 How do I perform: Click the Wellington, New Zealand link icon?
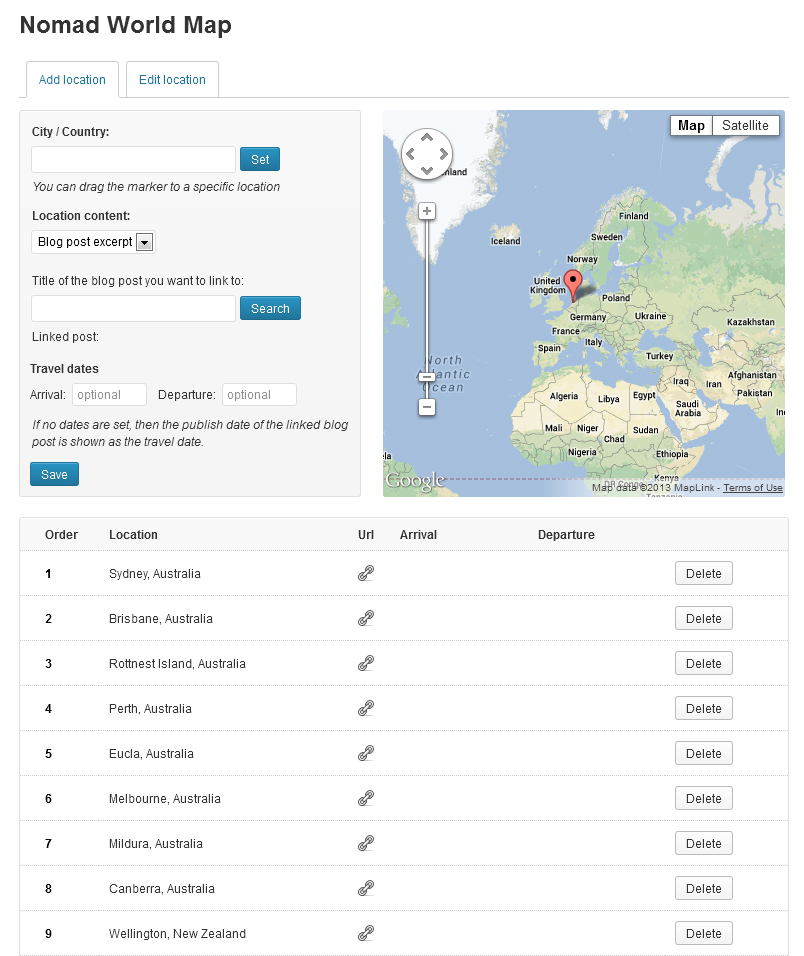pyautogui.click(x=366, y=934)
